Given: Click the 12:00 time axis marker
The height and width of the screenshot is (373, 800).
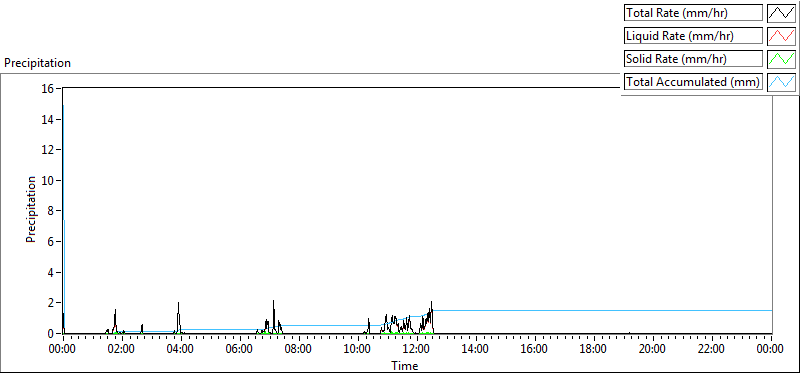Looking at the screenshot, I should tap(417, 350).
